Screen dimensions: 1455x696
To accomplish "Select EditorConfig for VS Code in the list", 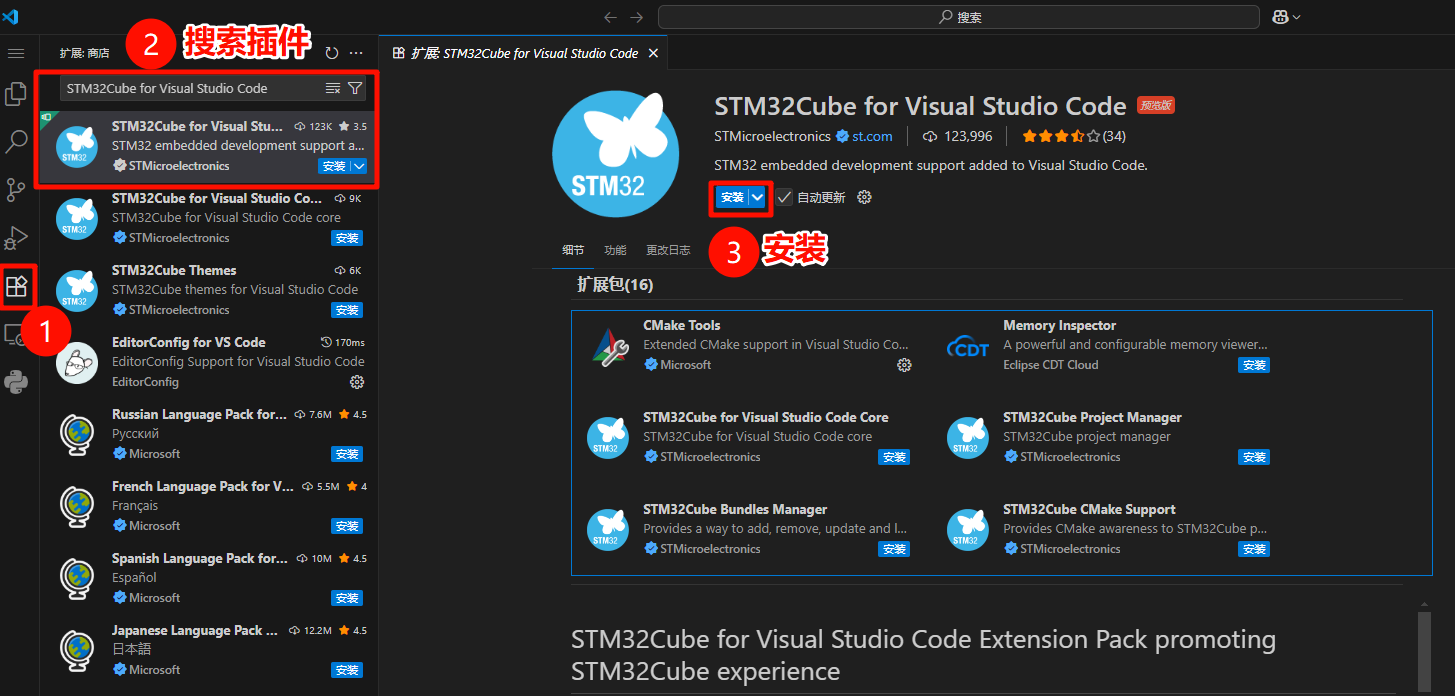I will [x=209, y=362].
